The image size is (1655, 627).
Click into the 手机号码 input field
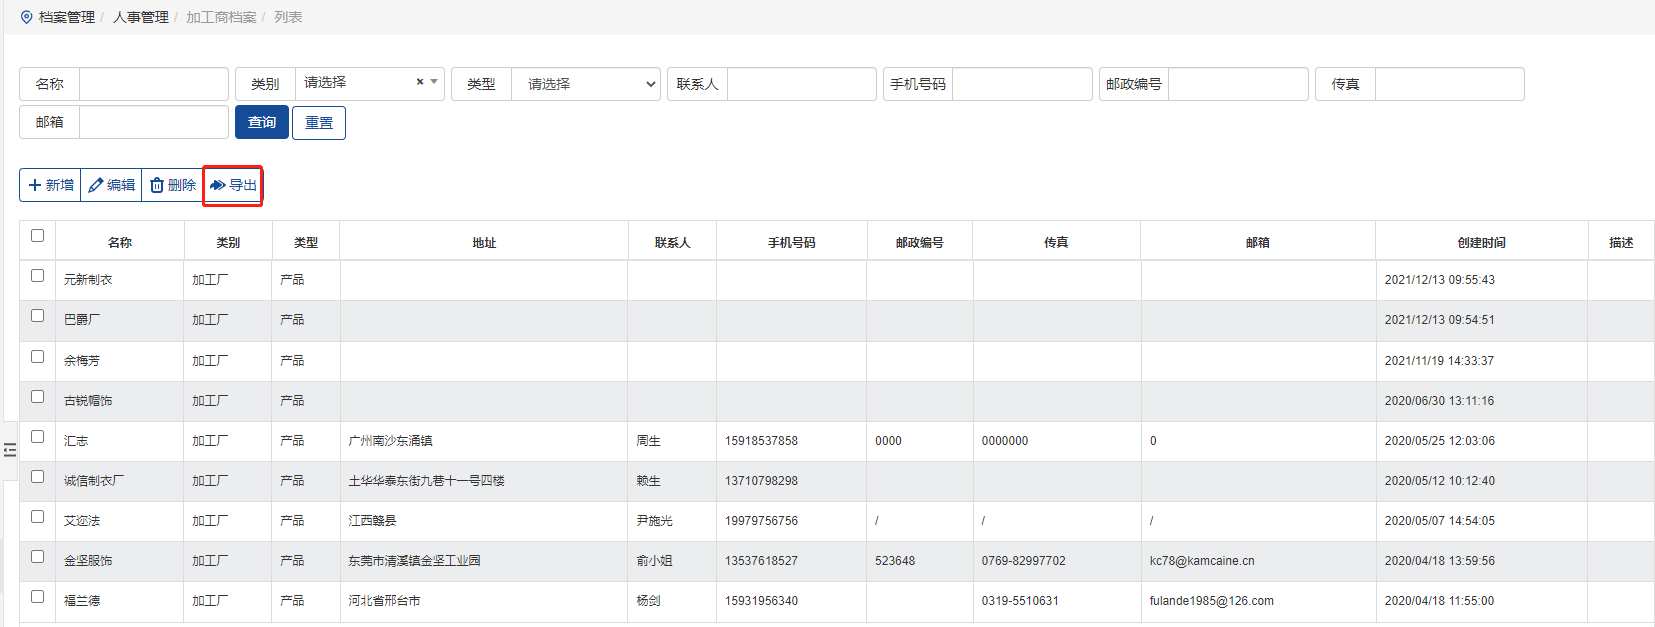1021,84
